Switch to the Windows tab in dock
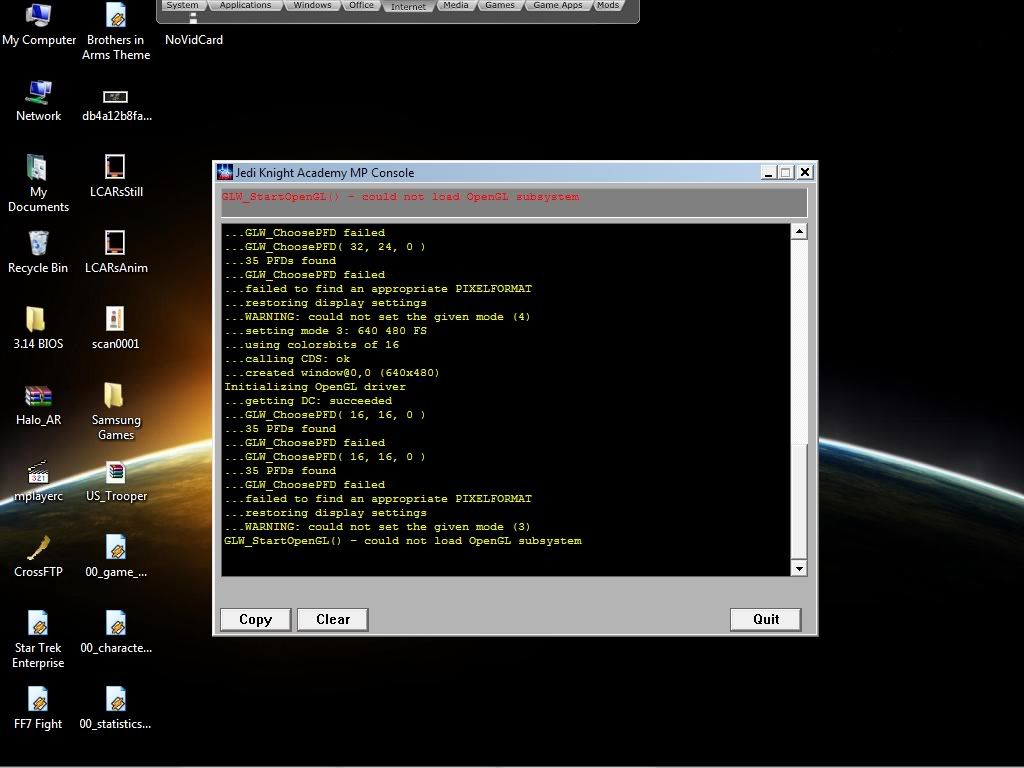 click(312, 5)
